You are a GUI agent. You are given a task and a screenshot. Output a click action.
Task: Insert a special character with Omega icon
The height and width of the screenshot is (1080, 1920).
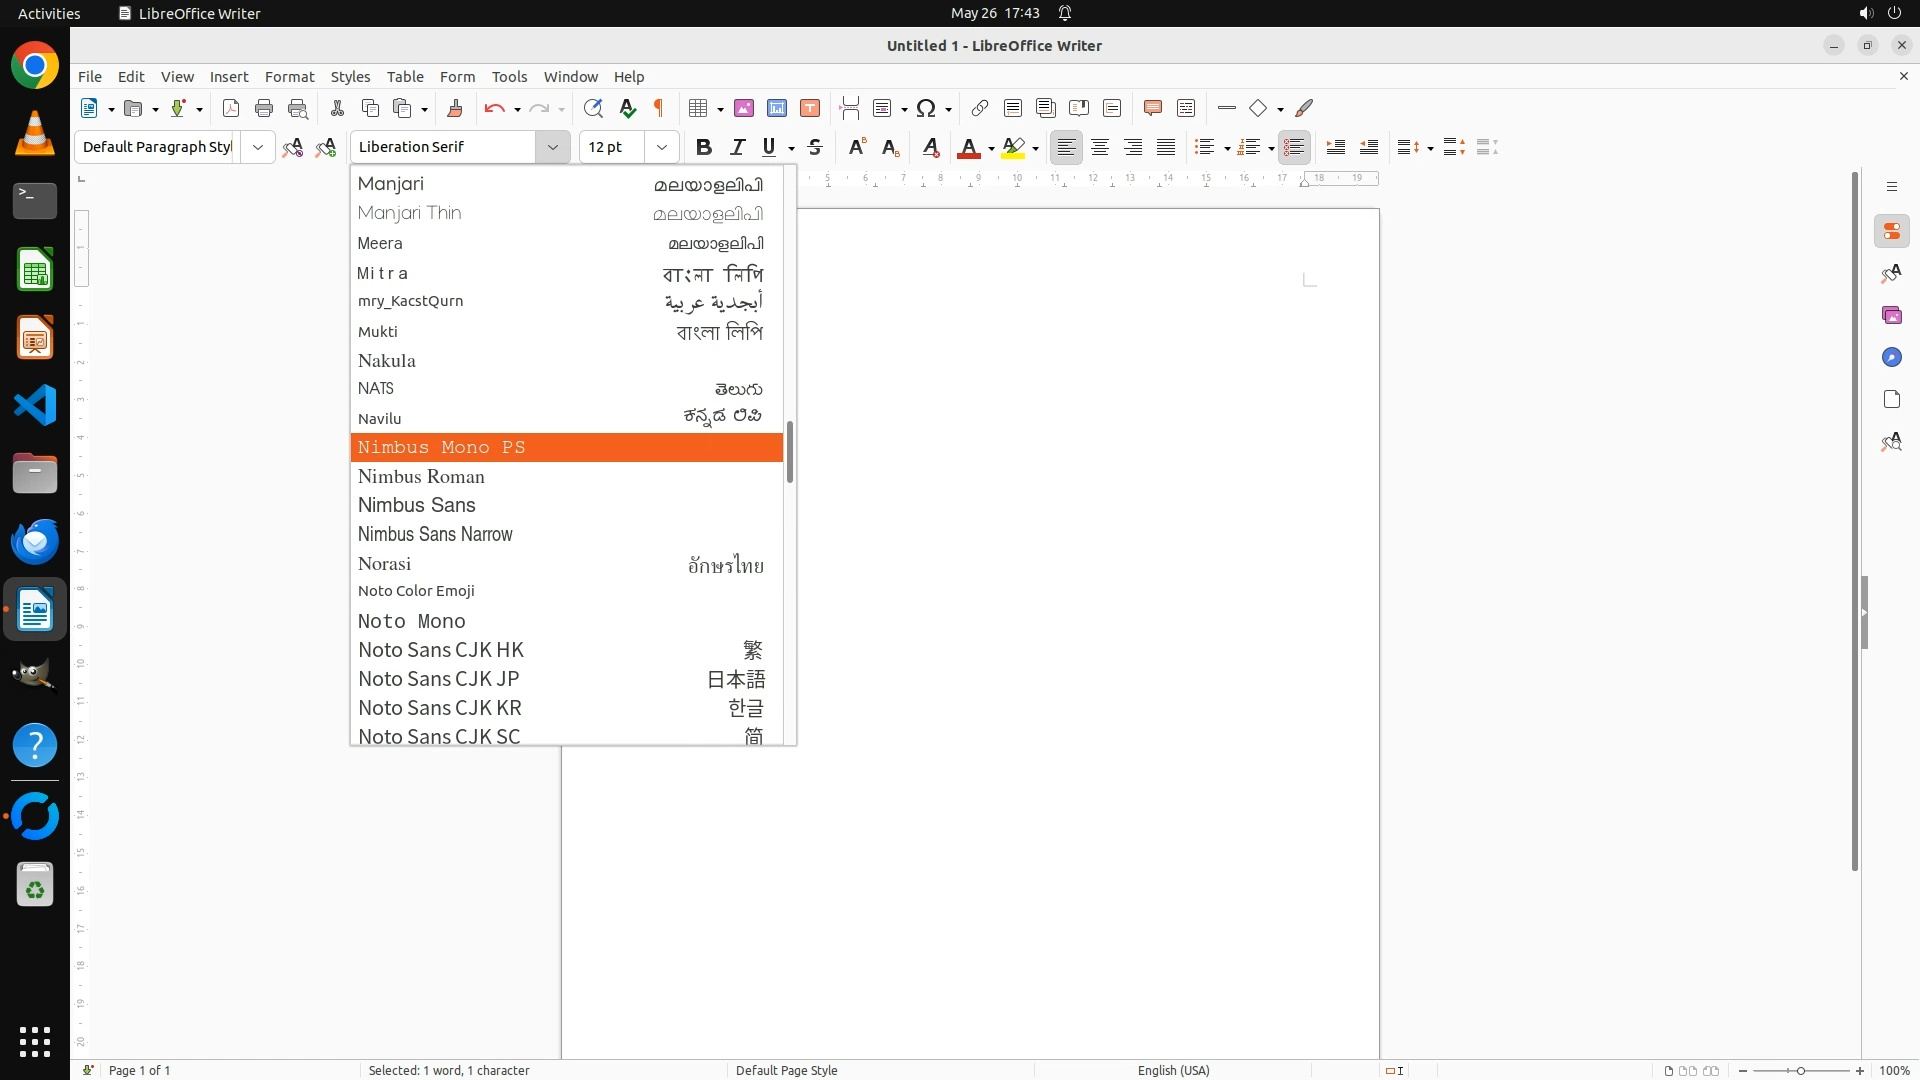[926, 108]
